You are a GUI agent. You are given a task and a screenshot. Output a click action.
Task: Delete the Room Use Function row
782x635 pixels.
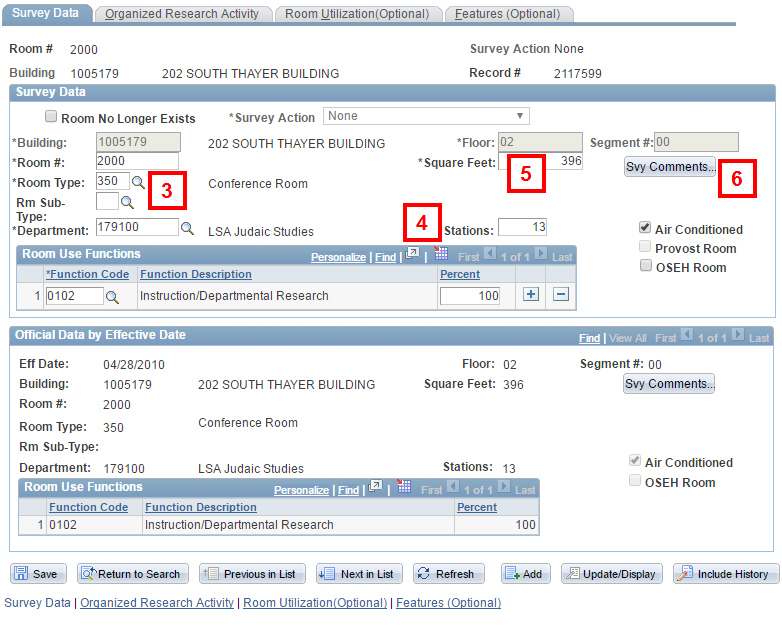[x=561, y=294]
